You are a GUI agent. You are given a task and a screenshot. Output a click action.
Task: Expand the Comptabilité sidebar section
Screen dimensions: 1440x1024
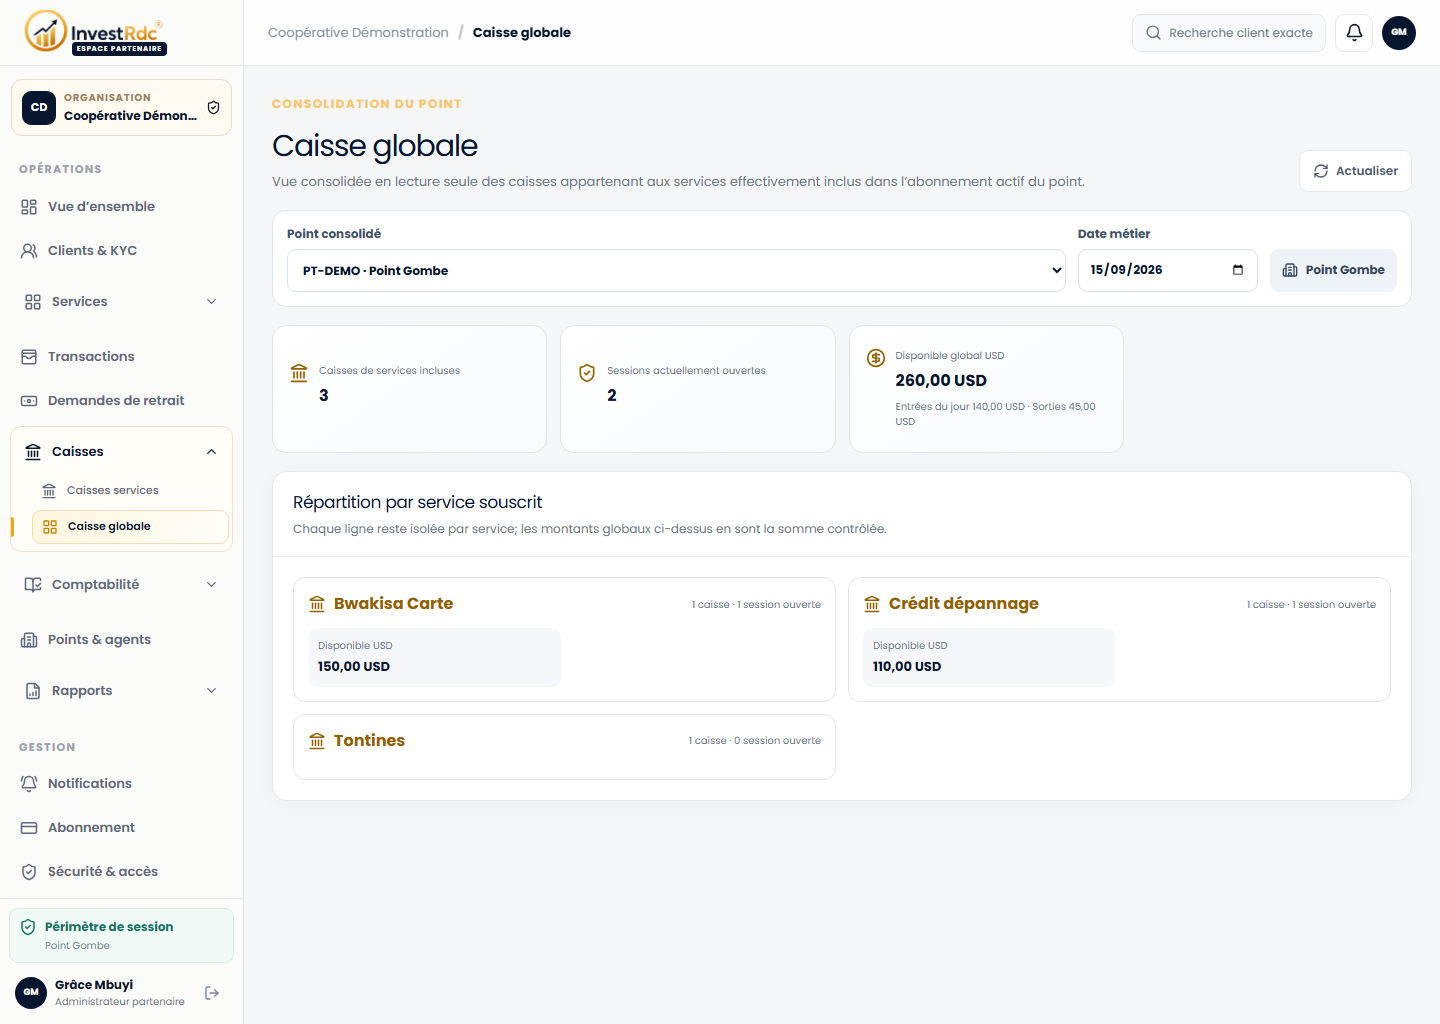(121, 585)
